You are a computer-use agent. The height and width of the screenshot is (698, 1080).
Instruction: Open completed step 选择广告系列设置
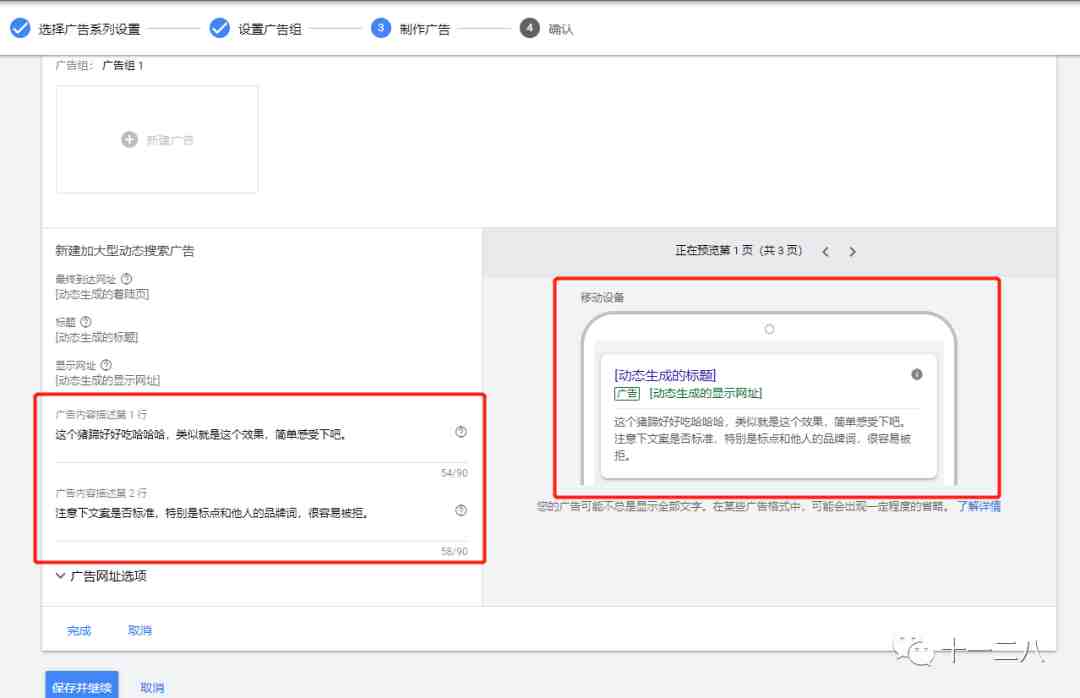tap(76, 29)
